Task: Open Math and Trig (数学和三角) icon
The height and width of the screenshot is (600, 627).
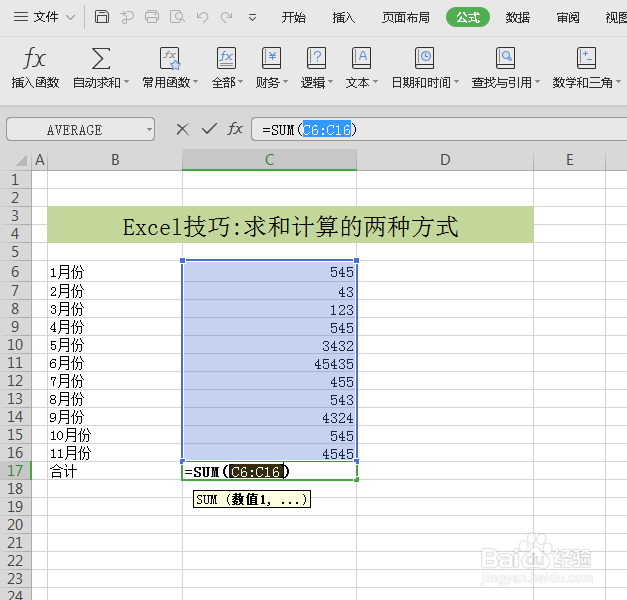Action: (x=586, y=58)
